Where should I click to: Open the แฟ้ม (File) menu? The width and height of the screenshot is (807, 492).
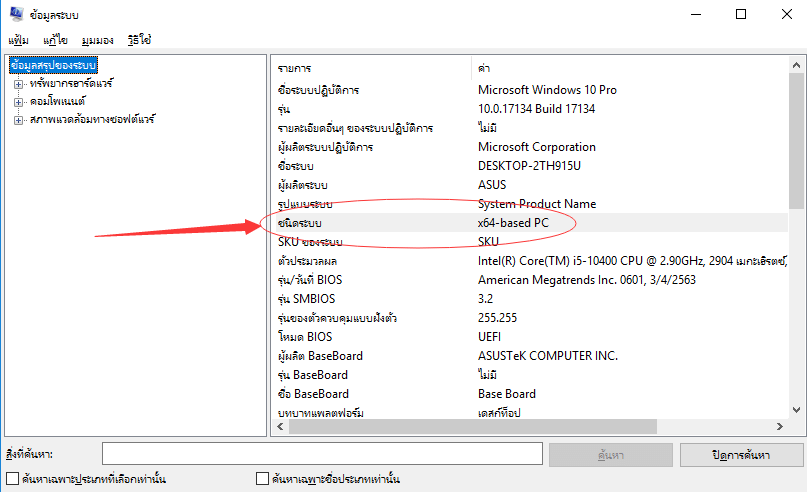pyautogui.click(x=18, y=41)
